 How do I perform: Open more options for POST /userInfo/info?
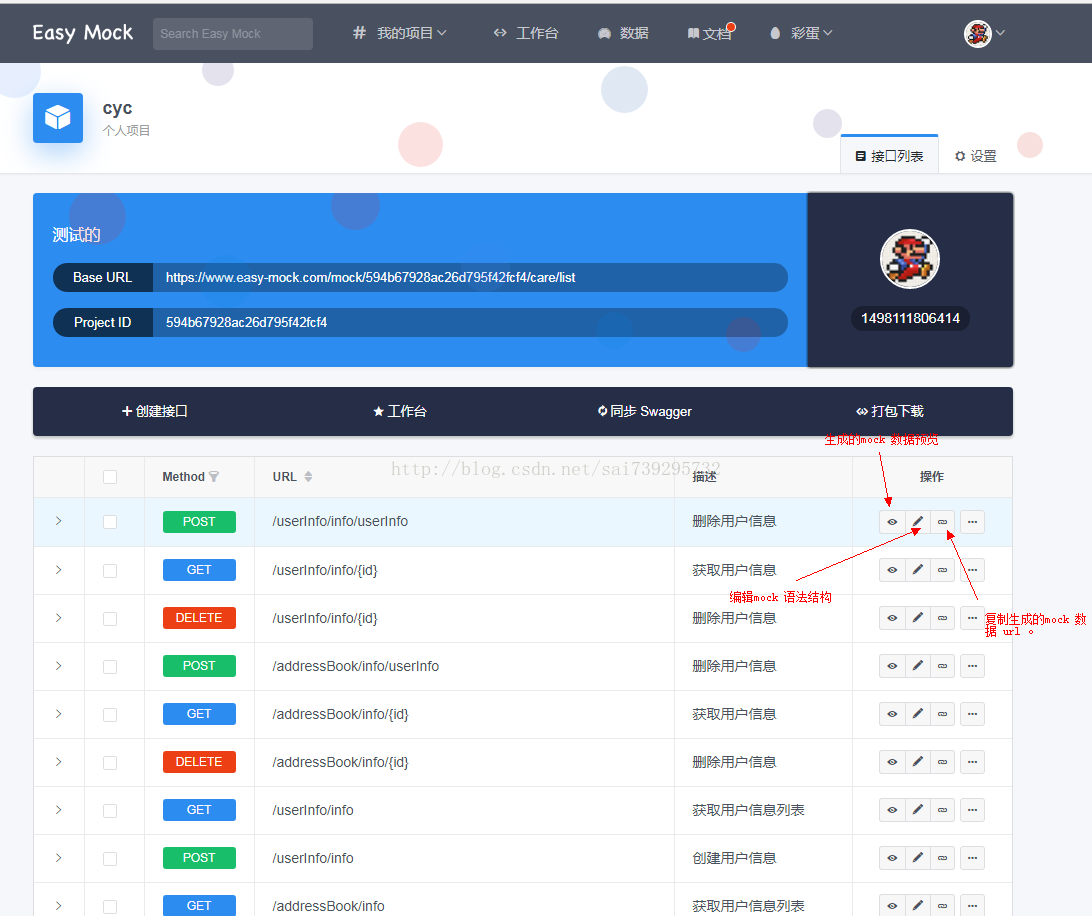[x=972, y=858]
